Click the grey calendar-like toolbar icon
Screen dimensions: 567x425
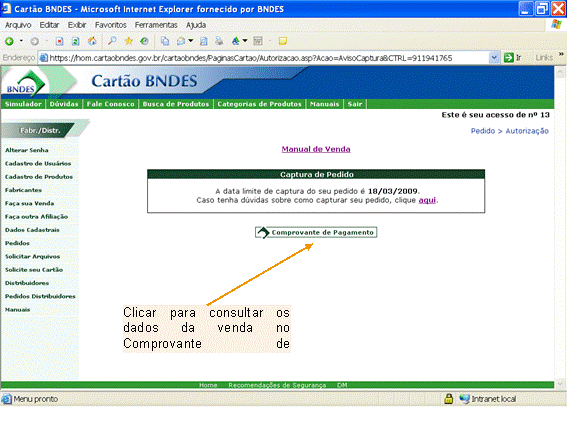(258, 41)
